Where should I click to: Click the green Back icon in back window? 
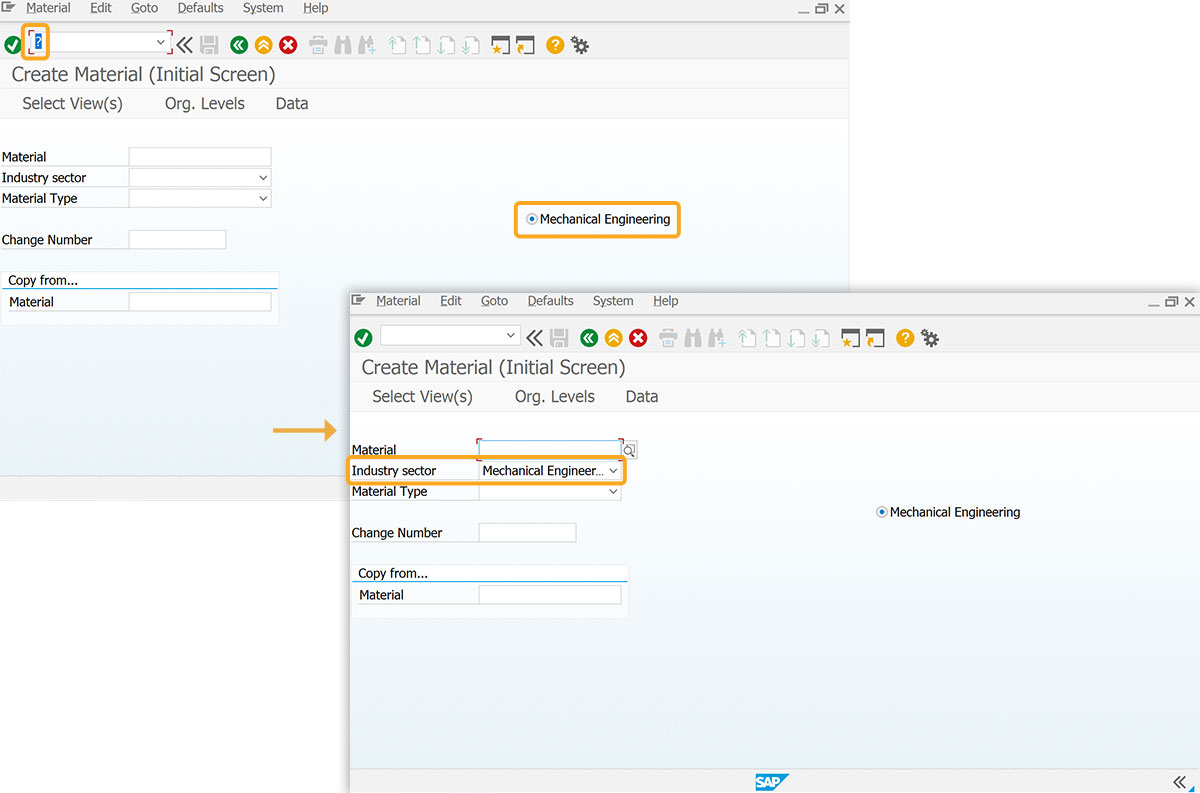(238, 45)
